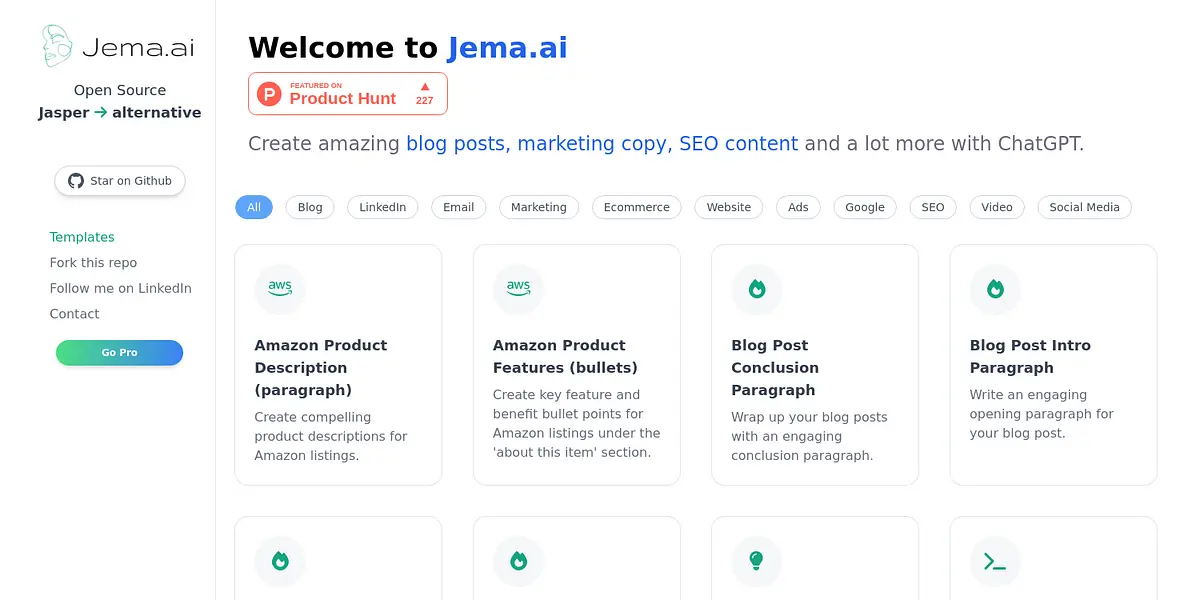Go to Follow me on LinkedIn
The image size is (1200, 600).
(120, 288)
